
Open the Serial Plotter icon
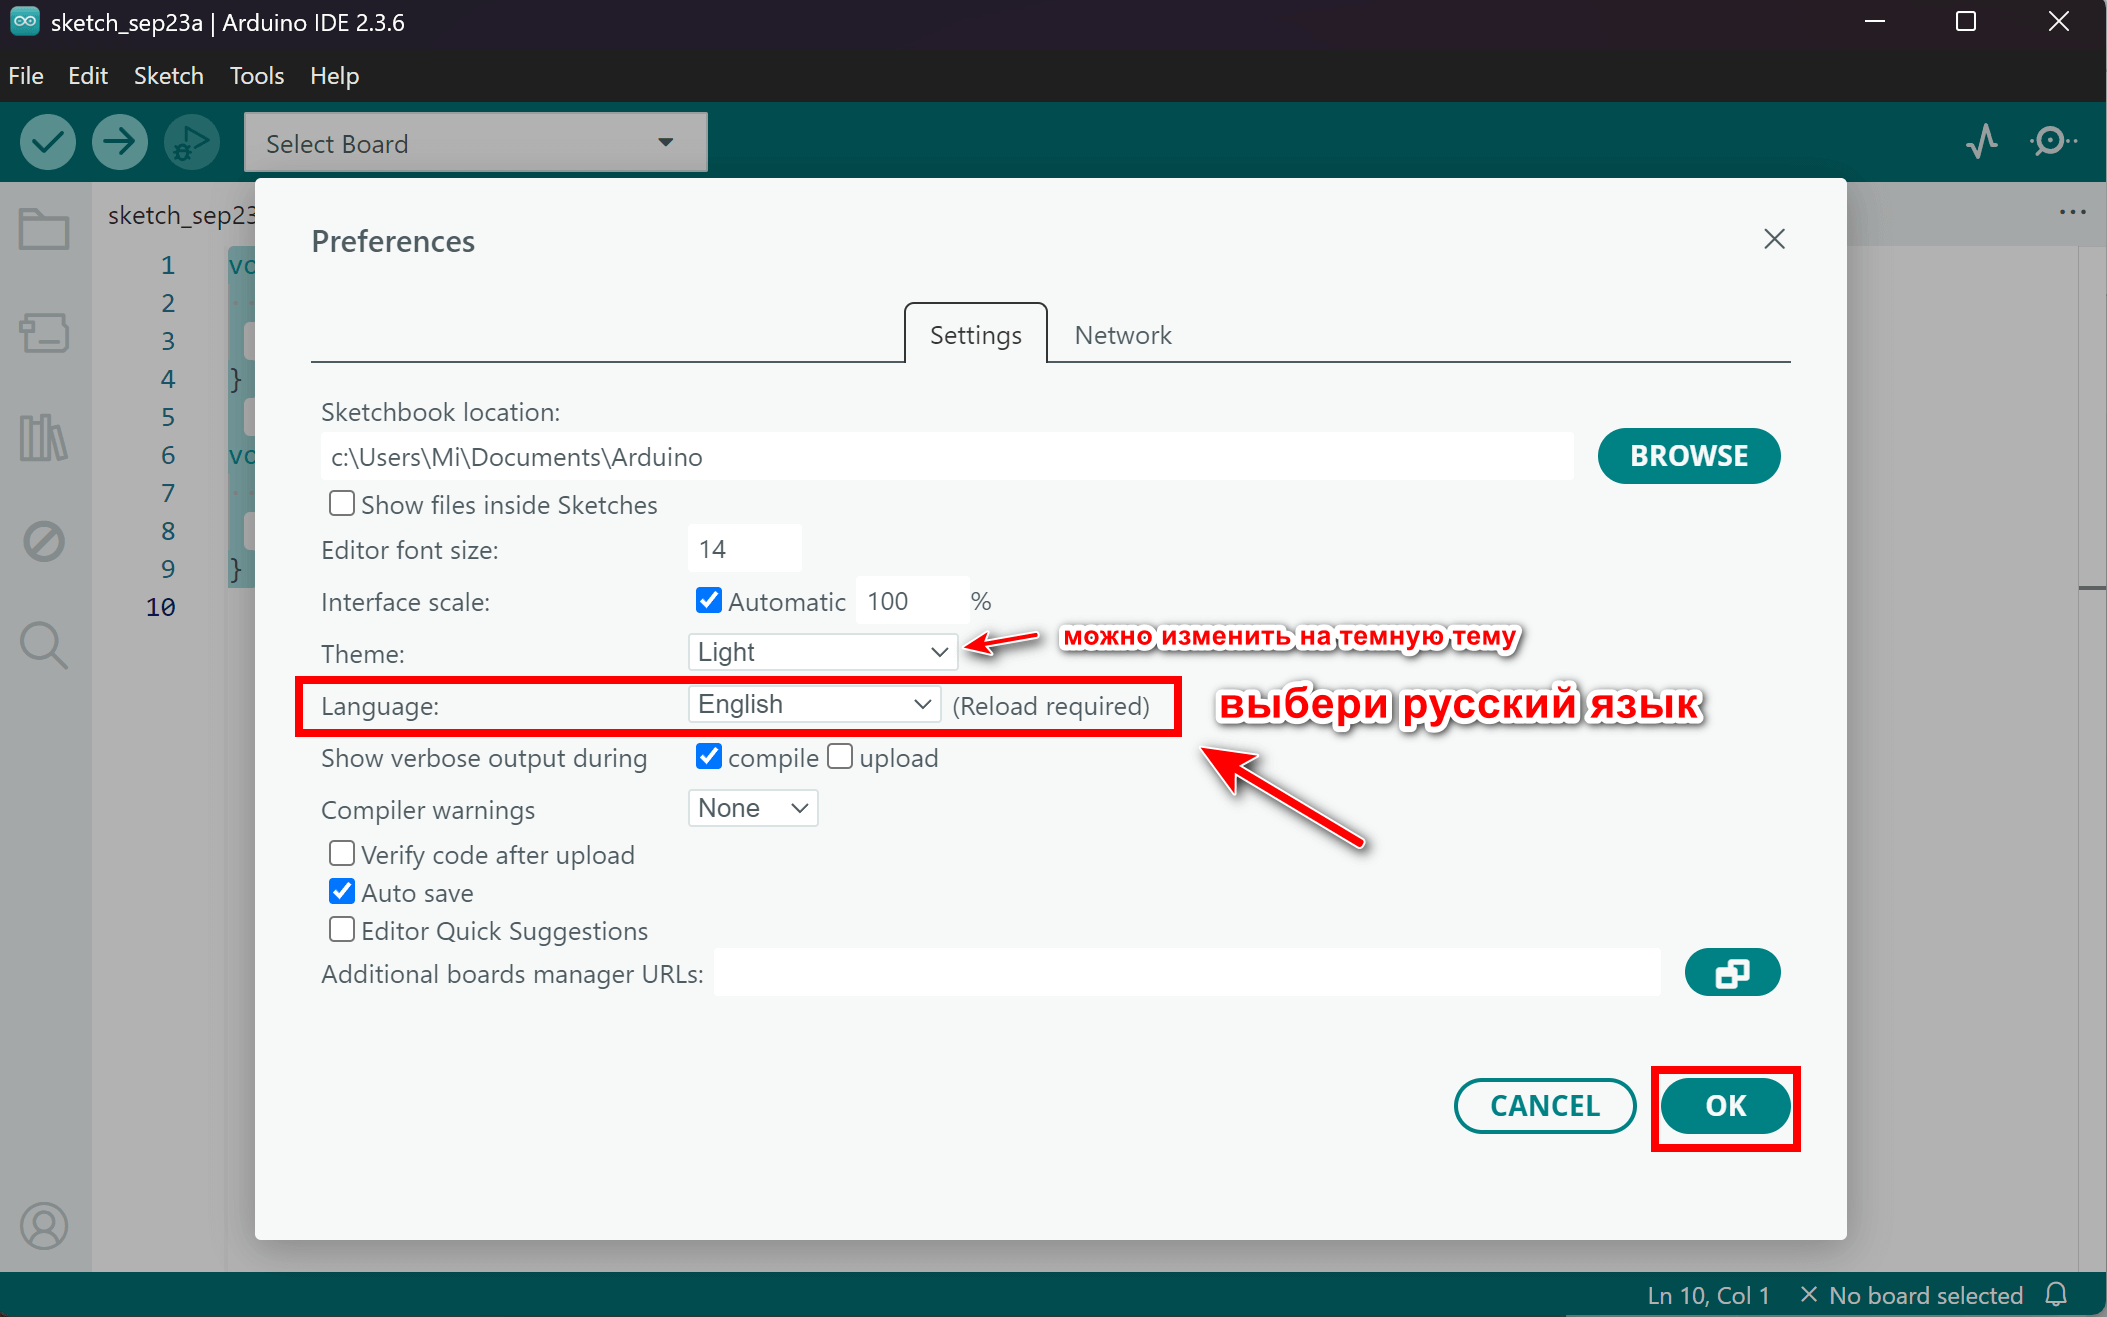(1981, 141)
